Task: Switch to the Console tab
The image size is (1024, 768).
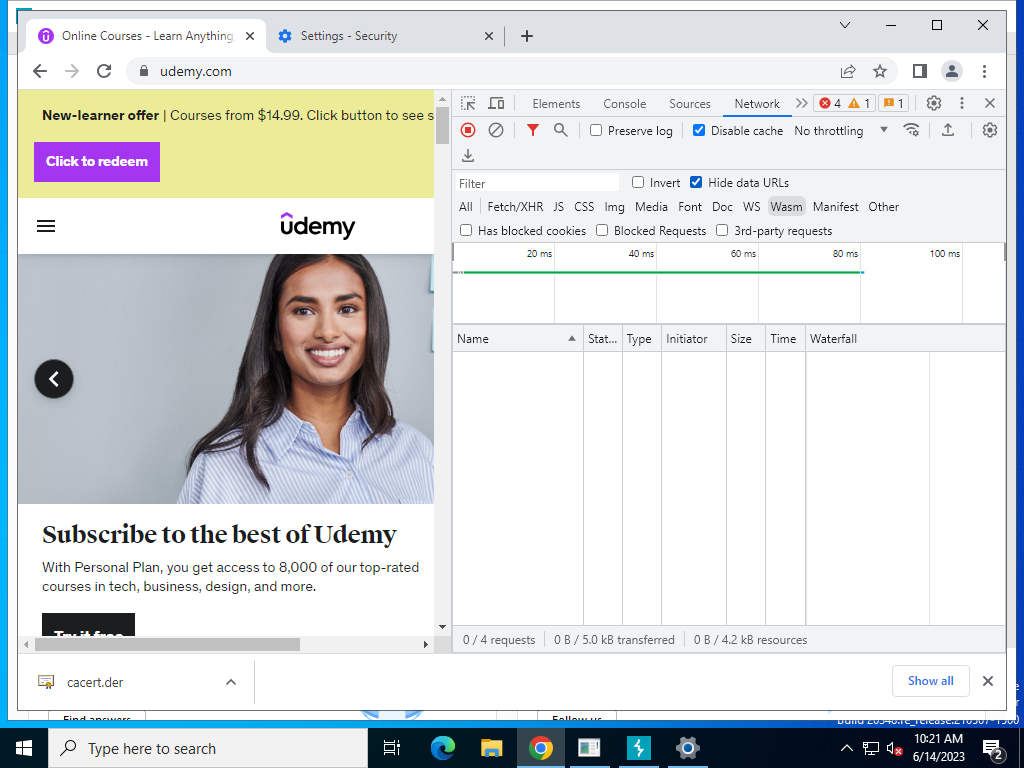Action: pyautogui.click(x=624, y=103)
